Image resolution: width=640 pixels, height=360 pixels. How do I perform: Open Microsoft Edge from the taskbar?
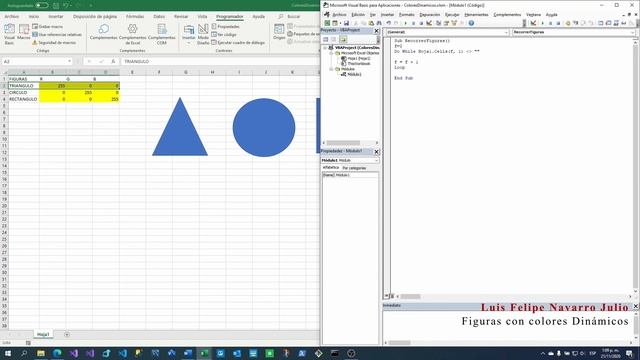point(57,353)
